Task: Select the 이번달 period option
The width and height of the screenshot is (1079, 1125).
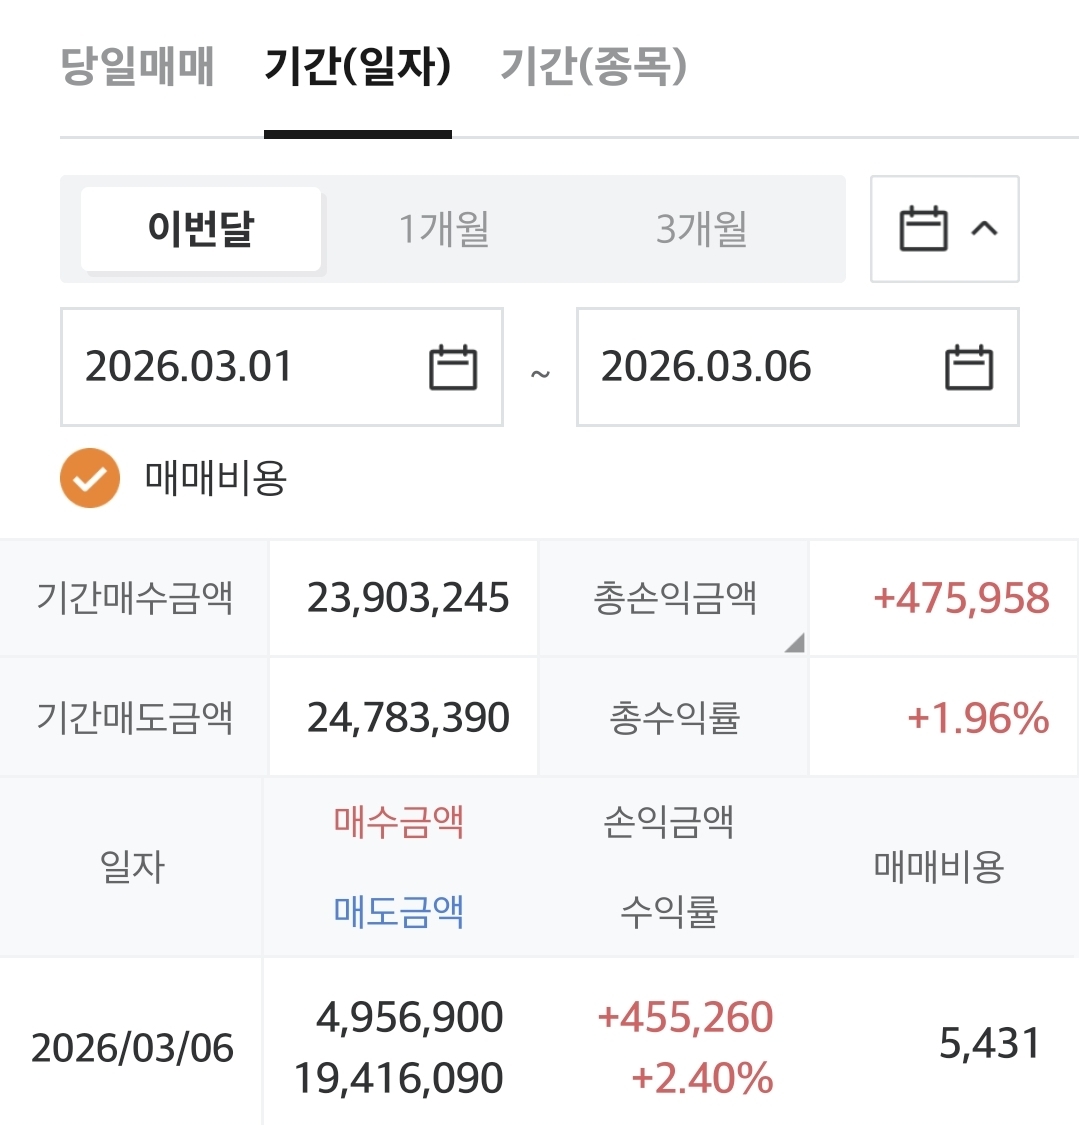Action: 201,229
